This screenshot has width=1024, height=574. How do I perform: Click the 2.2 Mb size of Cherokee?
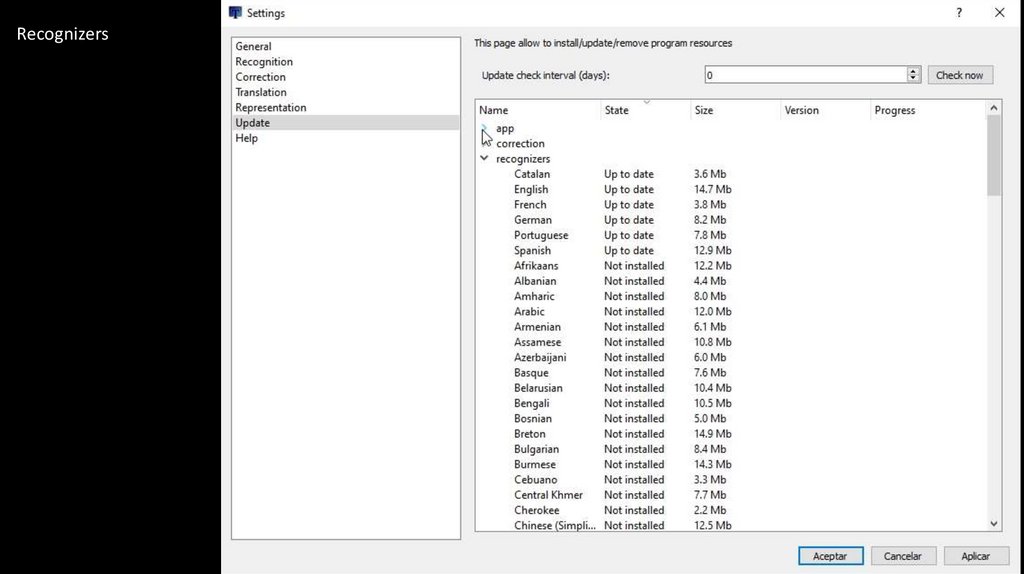pyautogui.click(x=709, y=511)
